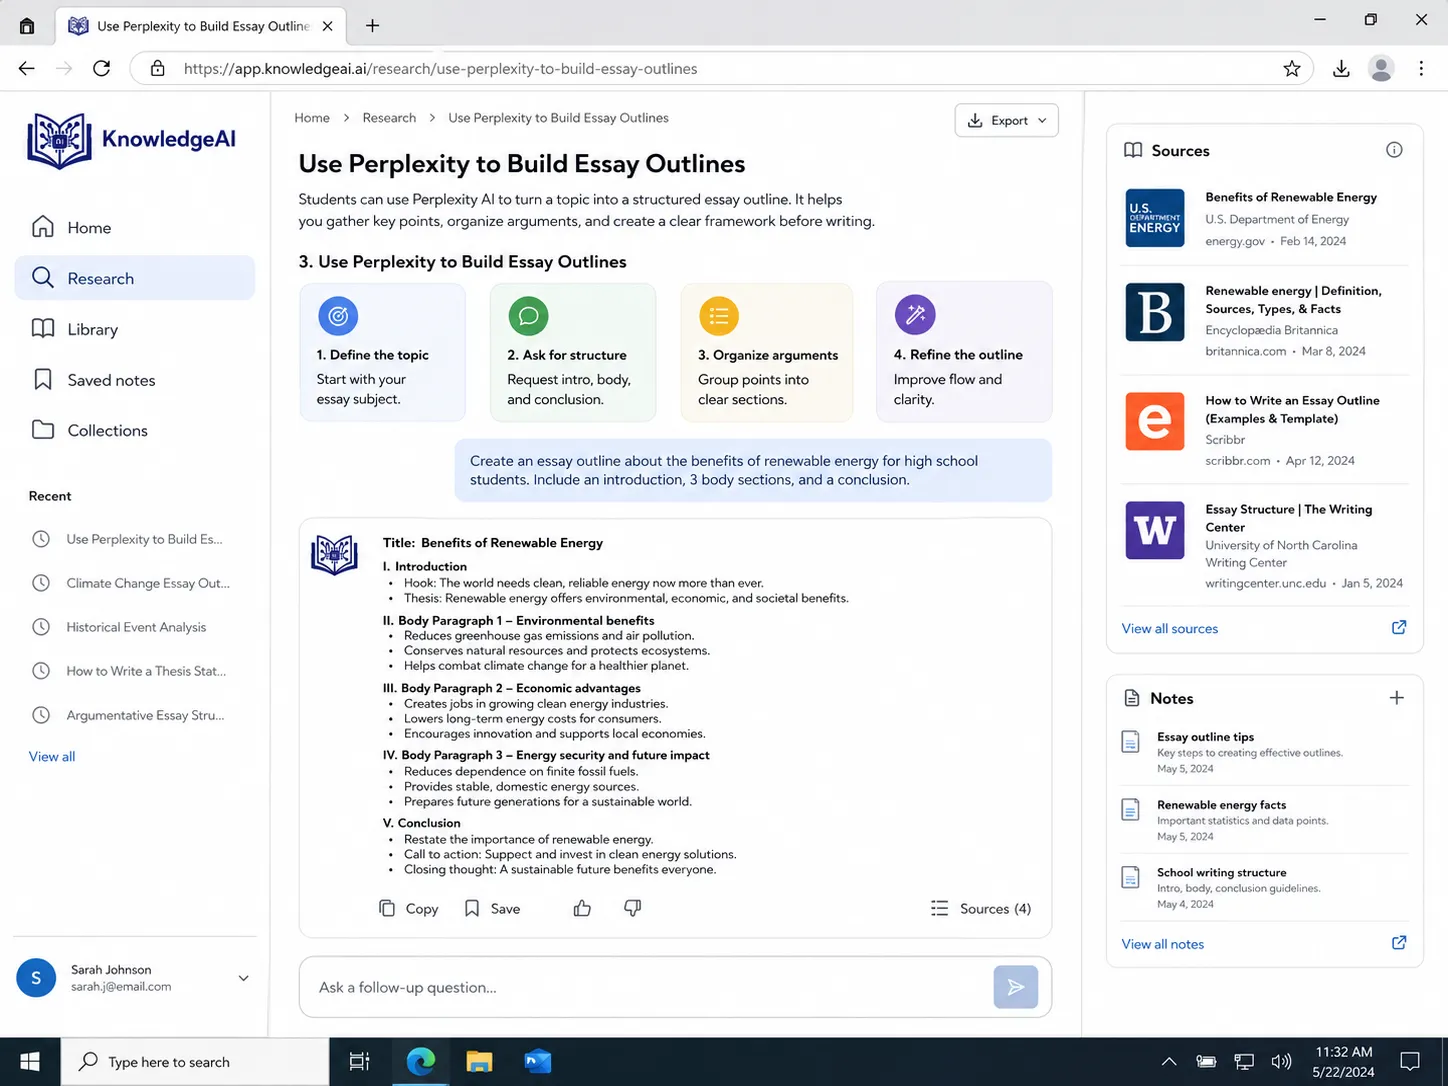Bookmark this page with star icon
This screenshot has height=1086, width=1448.
tap(1292, 68)
